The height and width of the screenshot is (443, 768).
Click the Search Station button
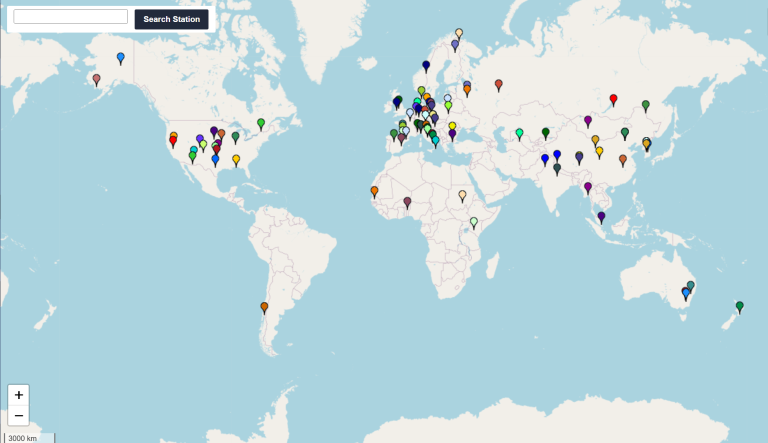[171, 19]
